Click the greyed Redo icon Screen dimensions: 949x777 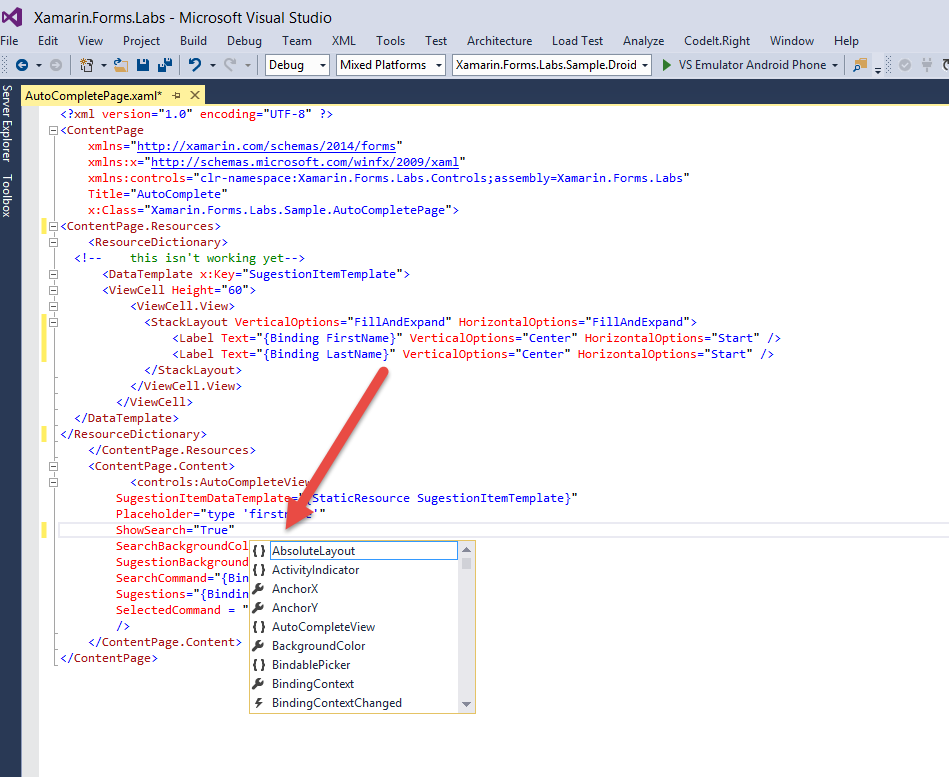click(x=230, y=65)
